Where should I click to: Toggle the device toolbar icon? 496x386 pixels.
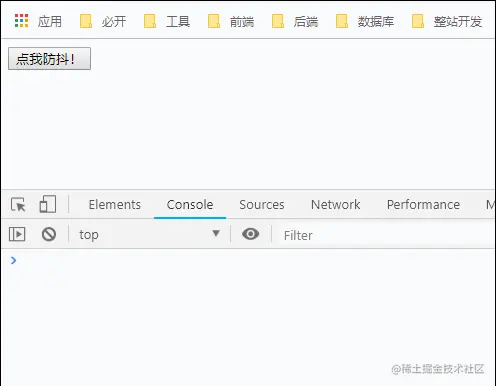tap(48, 204)
